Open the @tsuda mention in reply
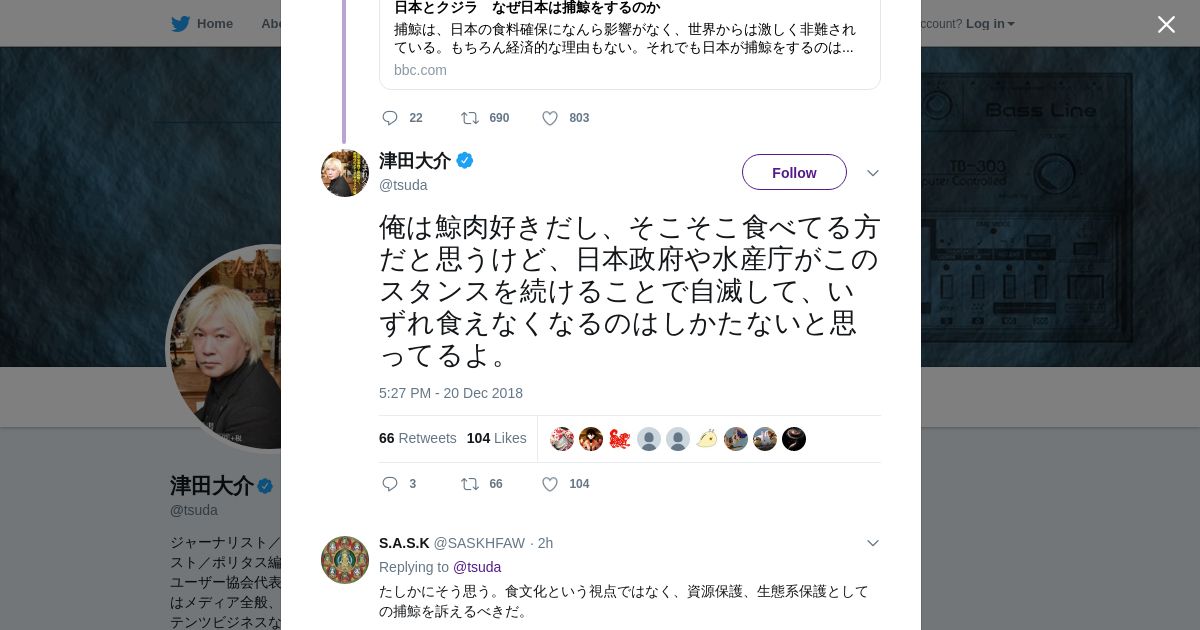The height and width of the screenshot is (630, 1200). pyautogui.click(x=477, y=567)
